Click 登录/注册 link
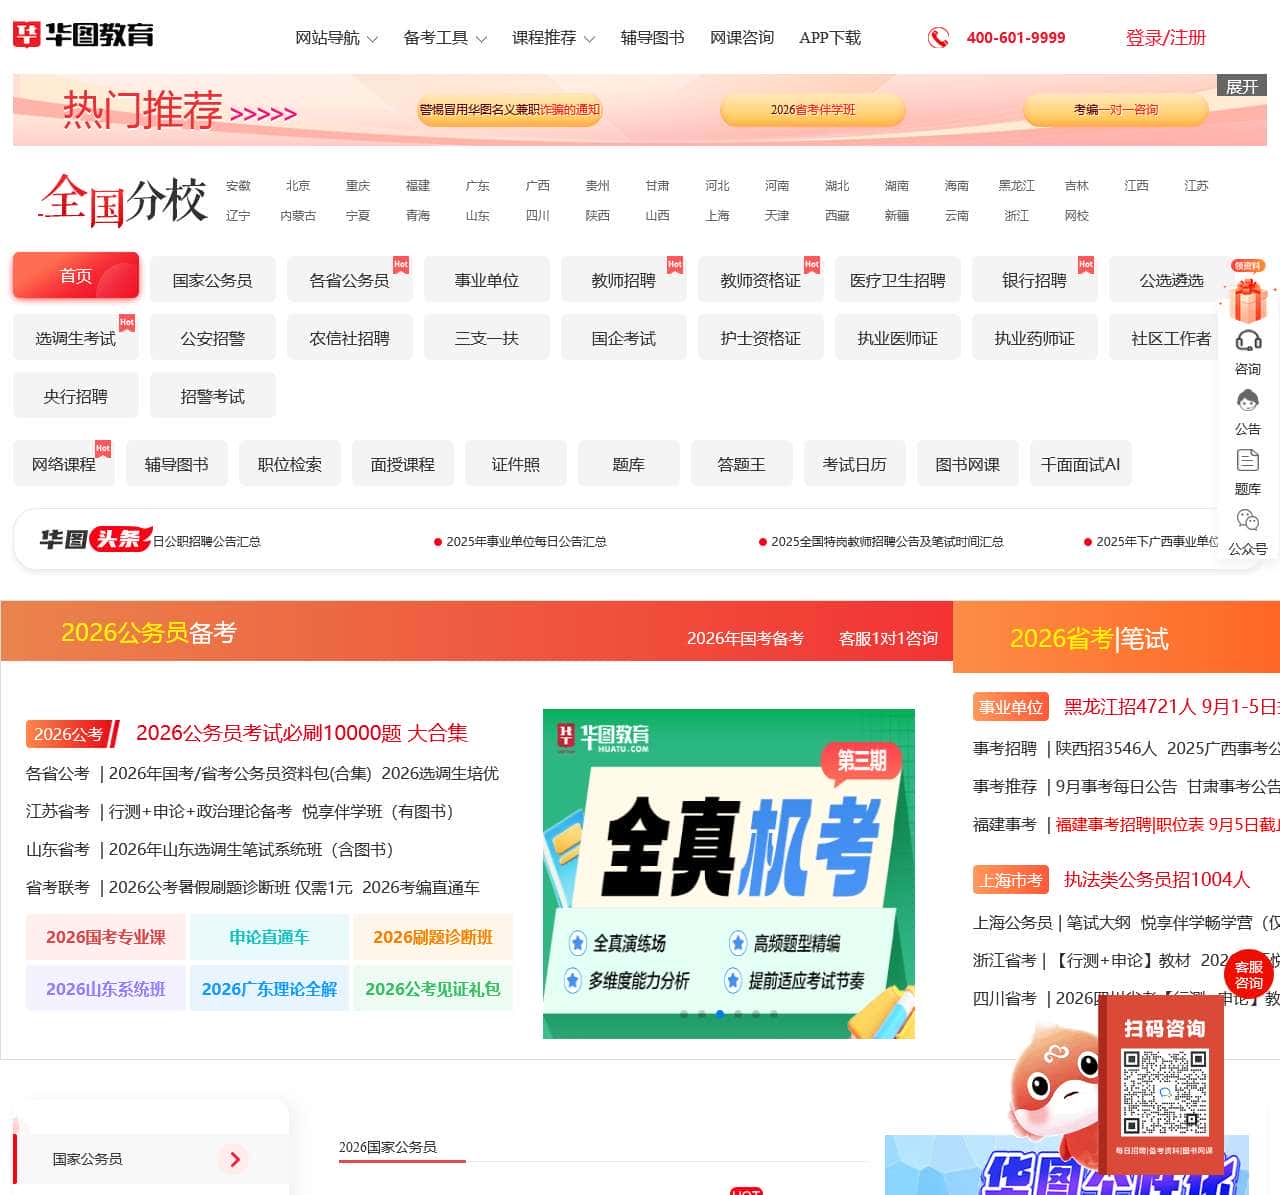This screenshot has width=1280, height=1195. coord(1166,38)
